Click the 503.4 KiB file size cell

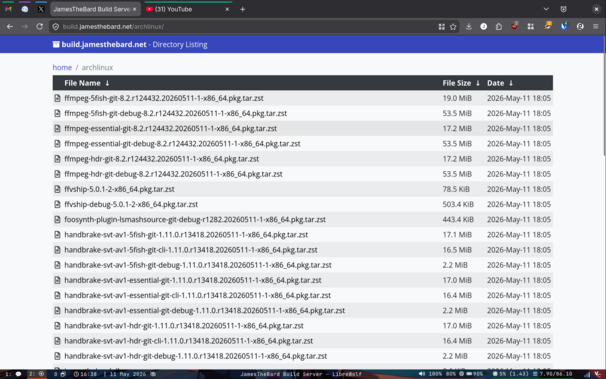[458, 204]
